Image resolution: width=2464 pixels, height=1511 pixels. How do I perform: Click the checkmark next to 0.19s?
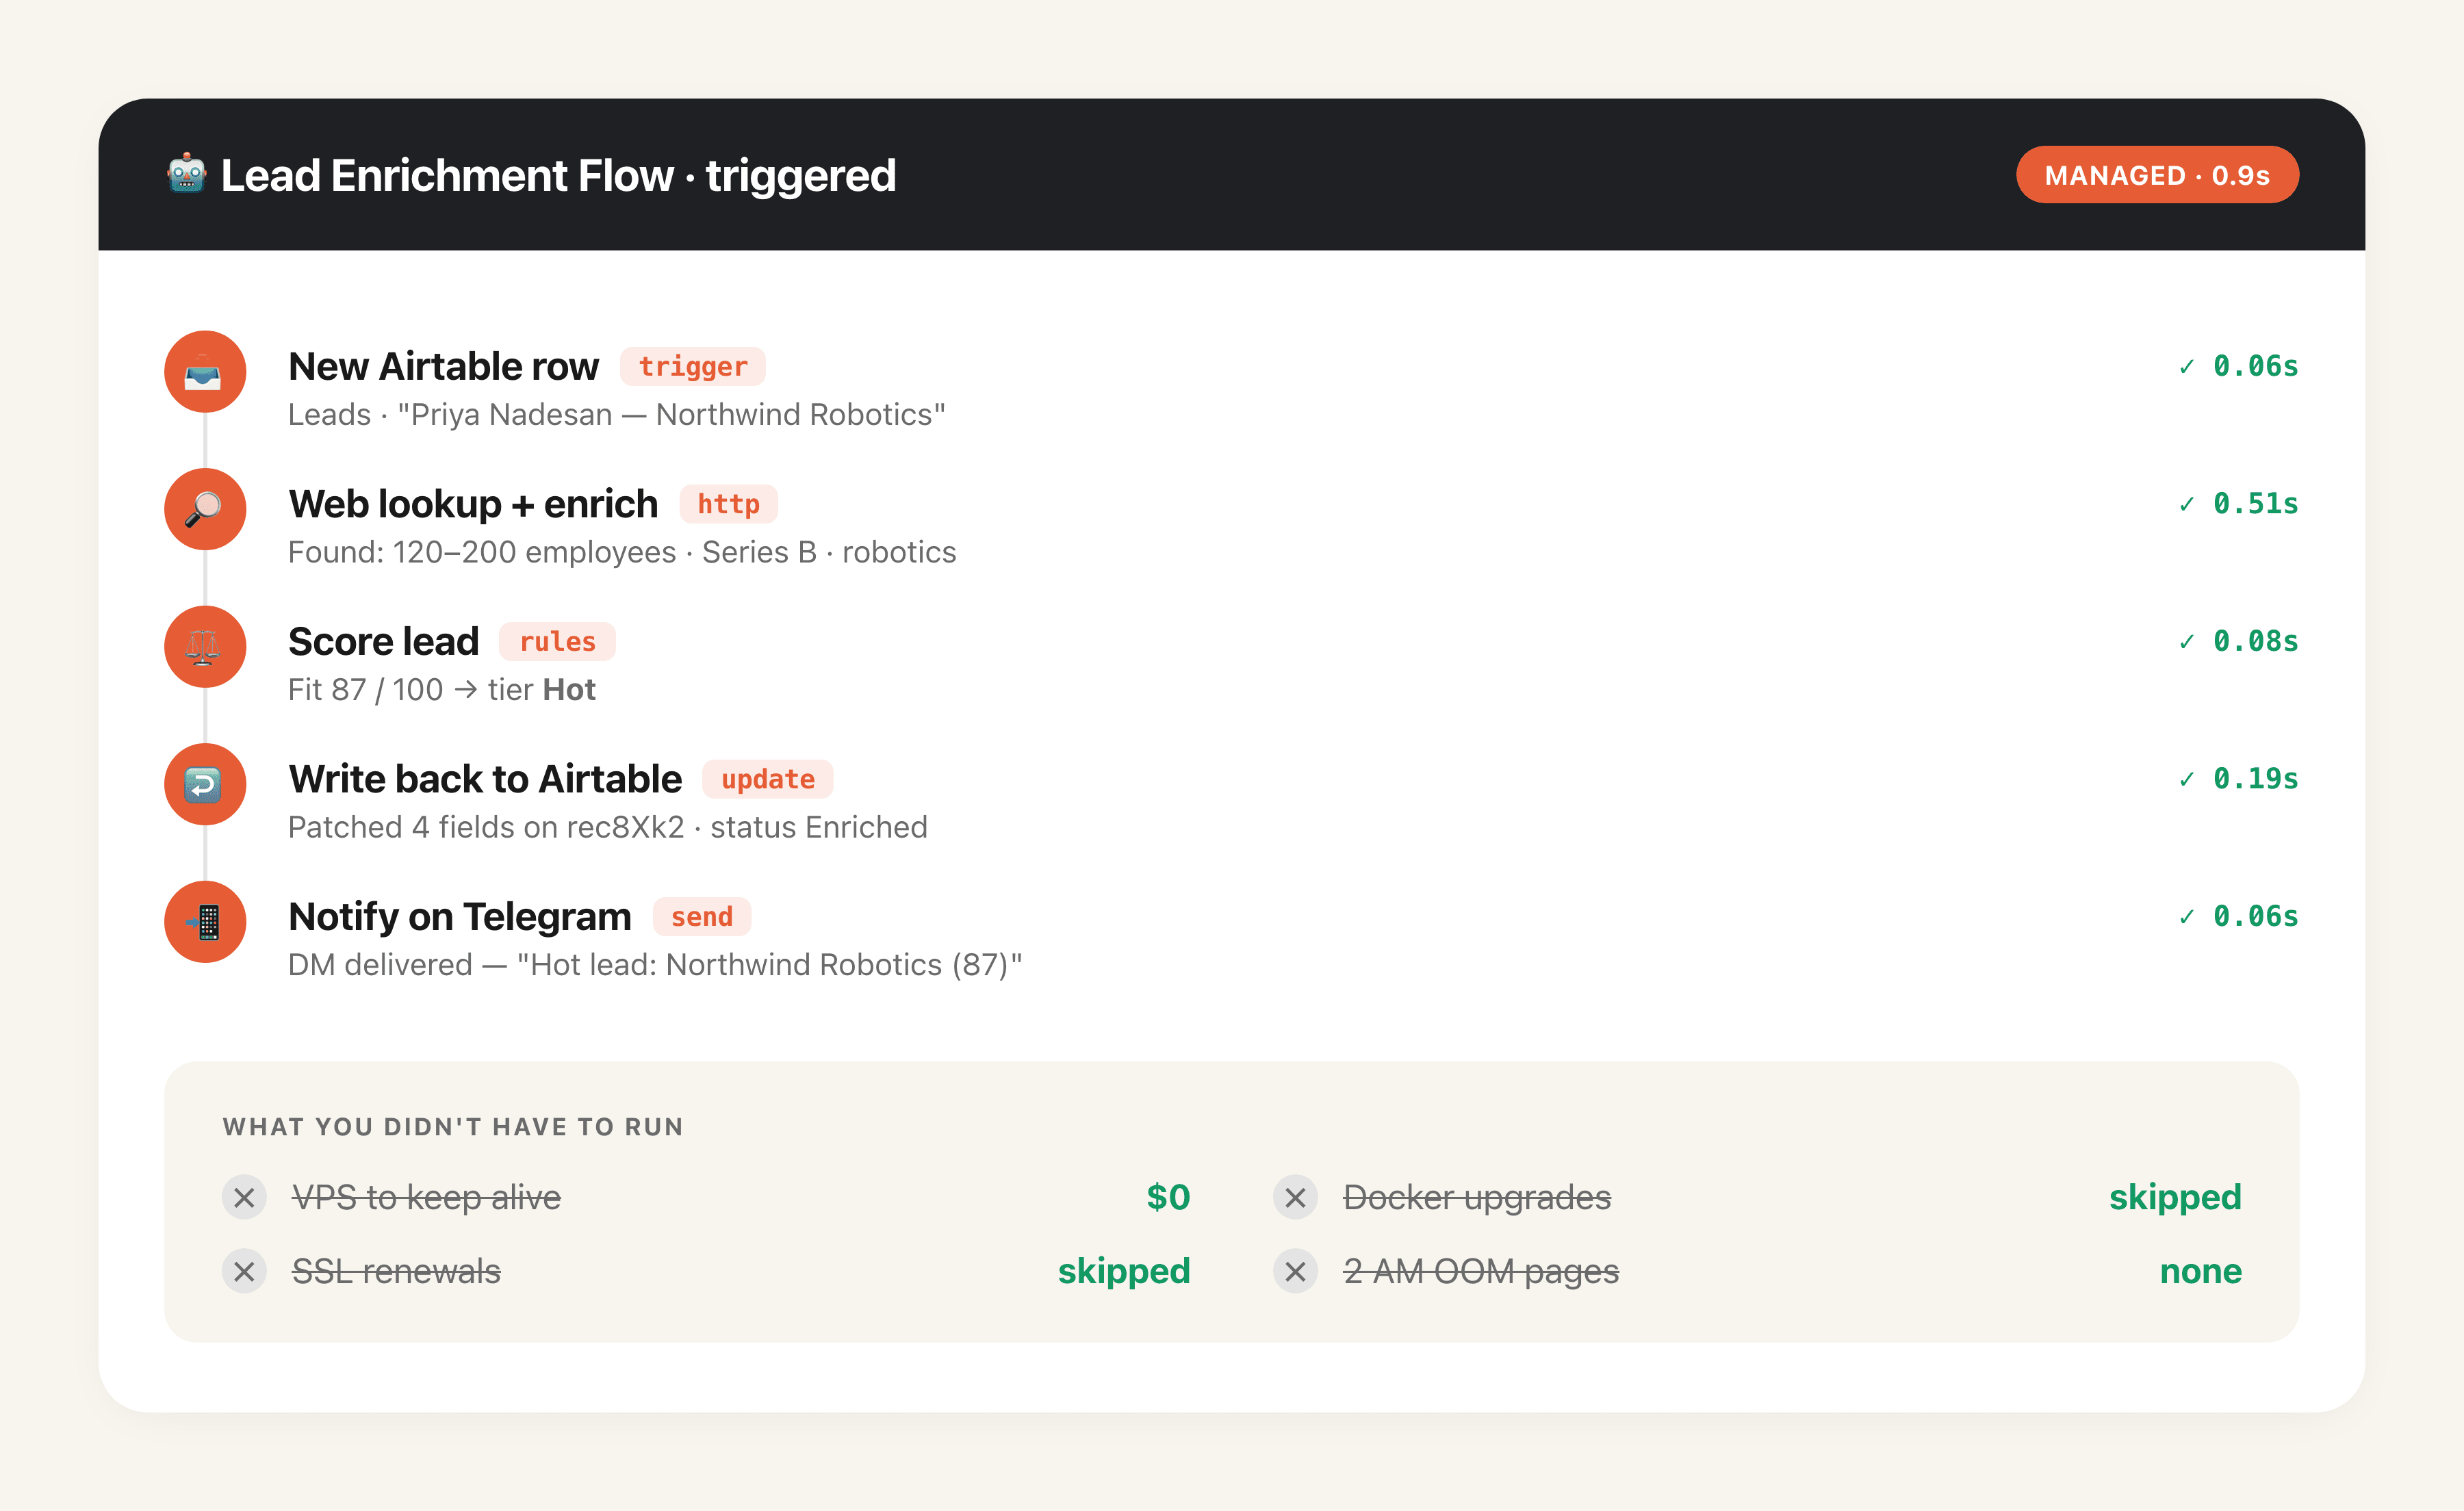pos(2187,779)
